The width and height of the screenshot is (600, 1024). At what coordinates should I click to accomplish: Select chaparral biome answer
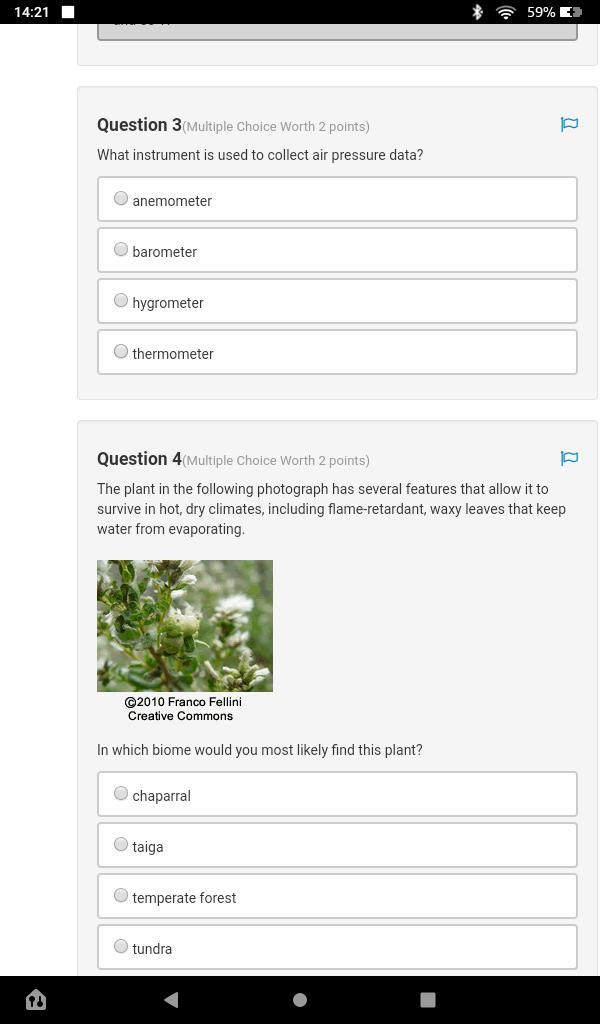coord(121,794)
